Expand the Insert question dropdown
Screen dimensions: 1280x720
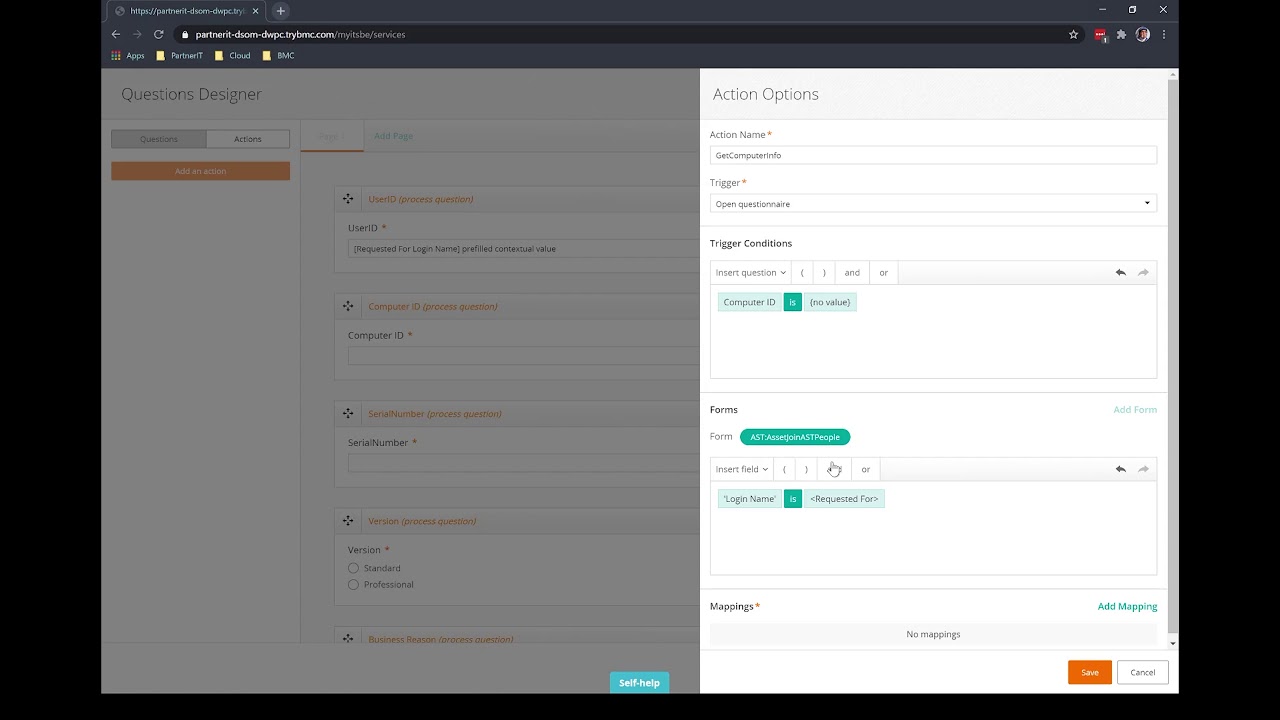[750, 273]
